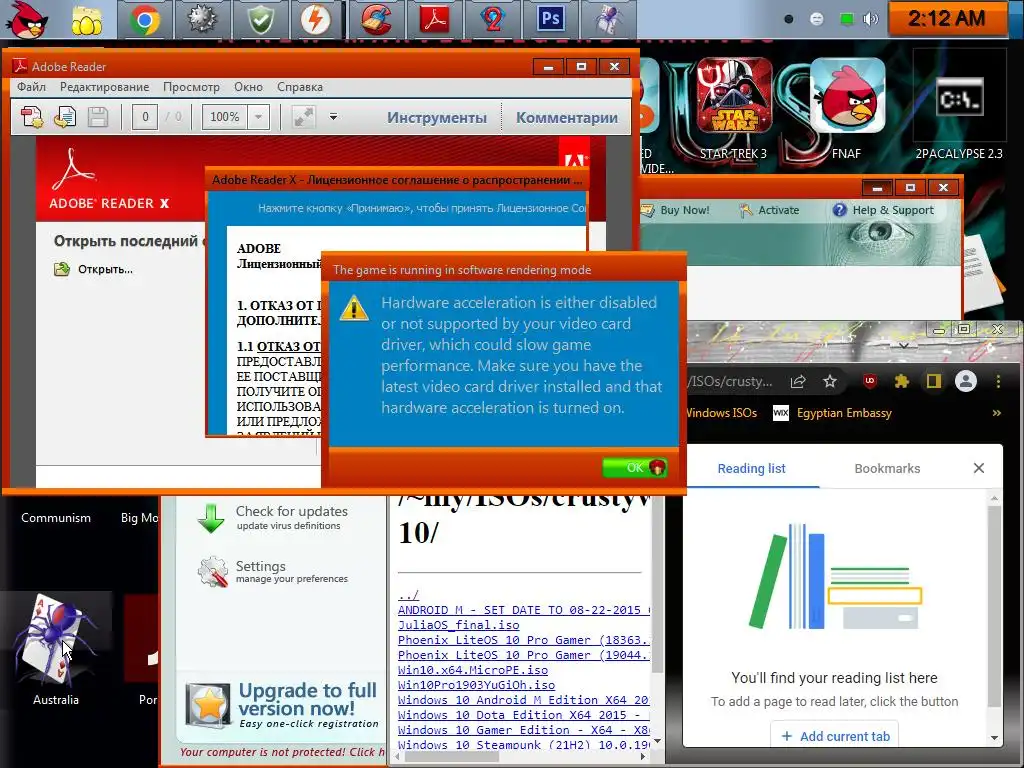This screenshot has width=1024, height=768.
Task: Open the Файл menu
Action: 31,87
